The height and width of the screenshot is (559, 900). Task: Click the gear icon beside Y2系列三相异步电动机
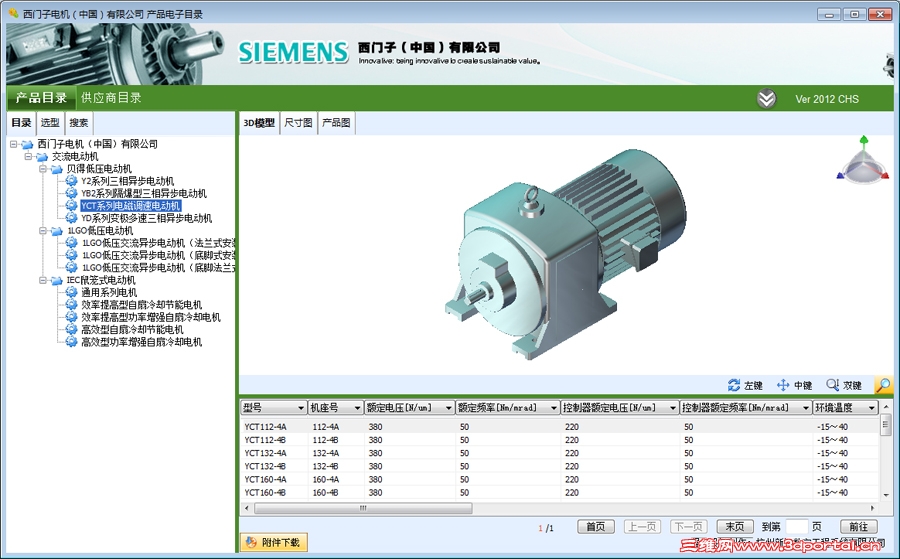71,181
